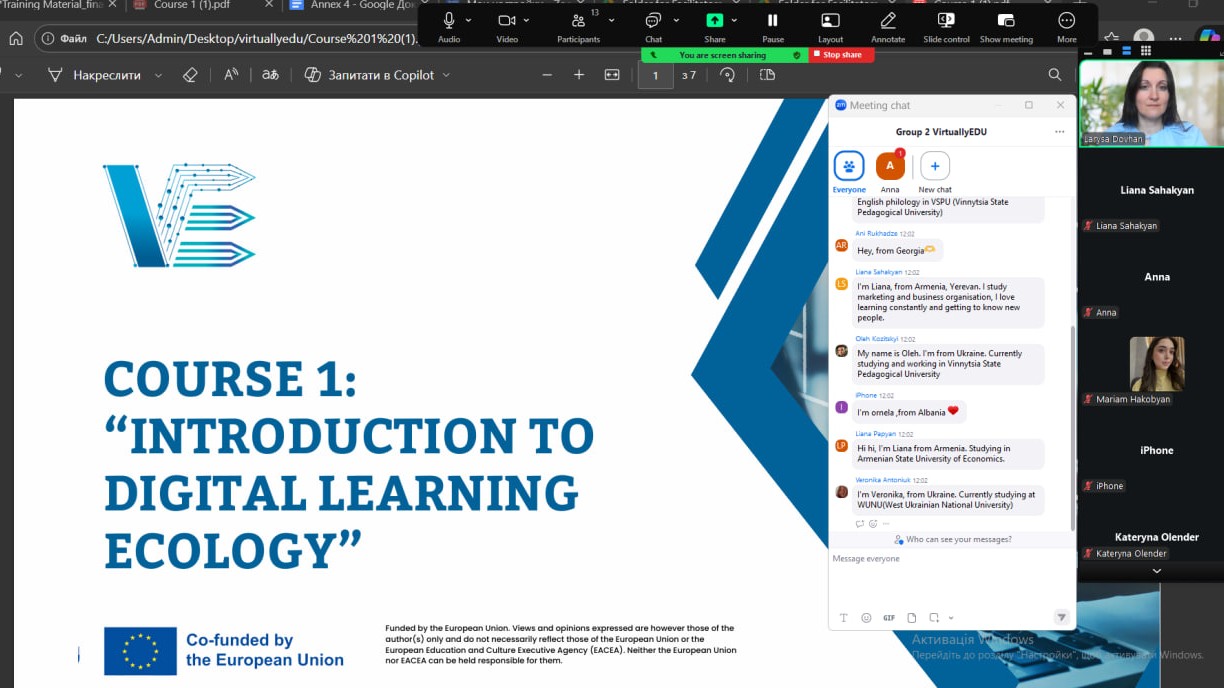This screenshot has height=688, width=1224.
Task: Open the More options in Zoom toolbar
Action: click(1066, 21)
